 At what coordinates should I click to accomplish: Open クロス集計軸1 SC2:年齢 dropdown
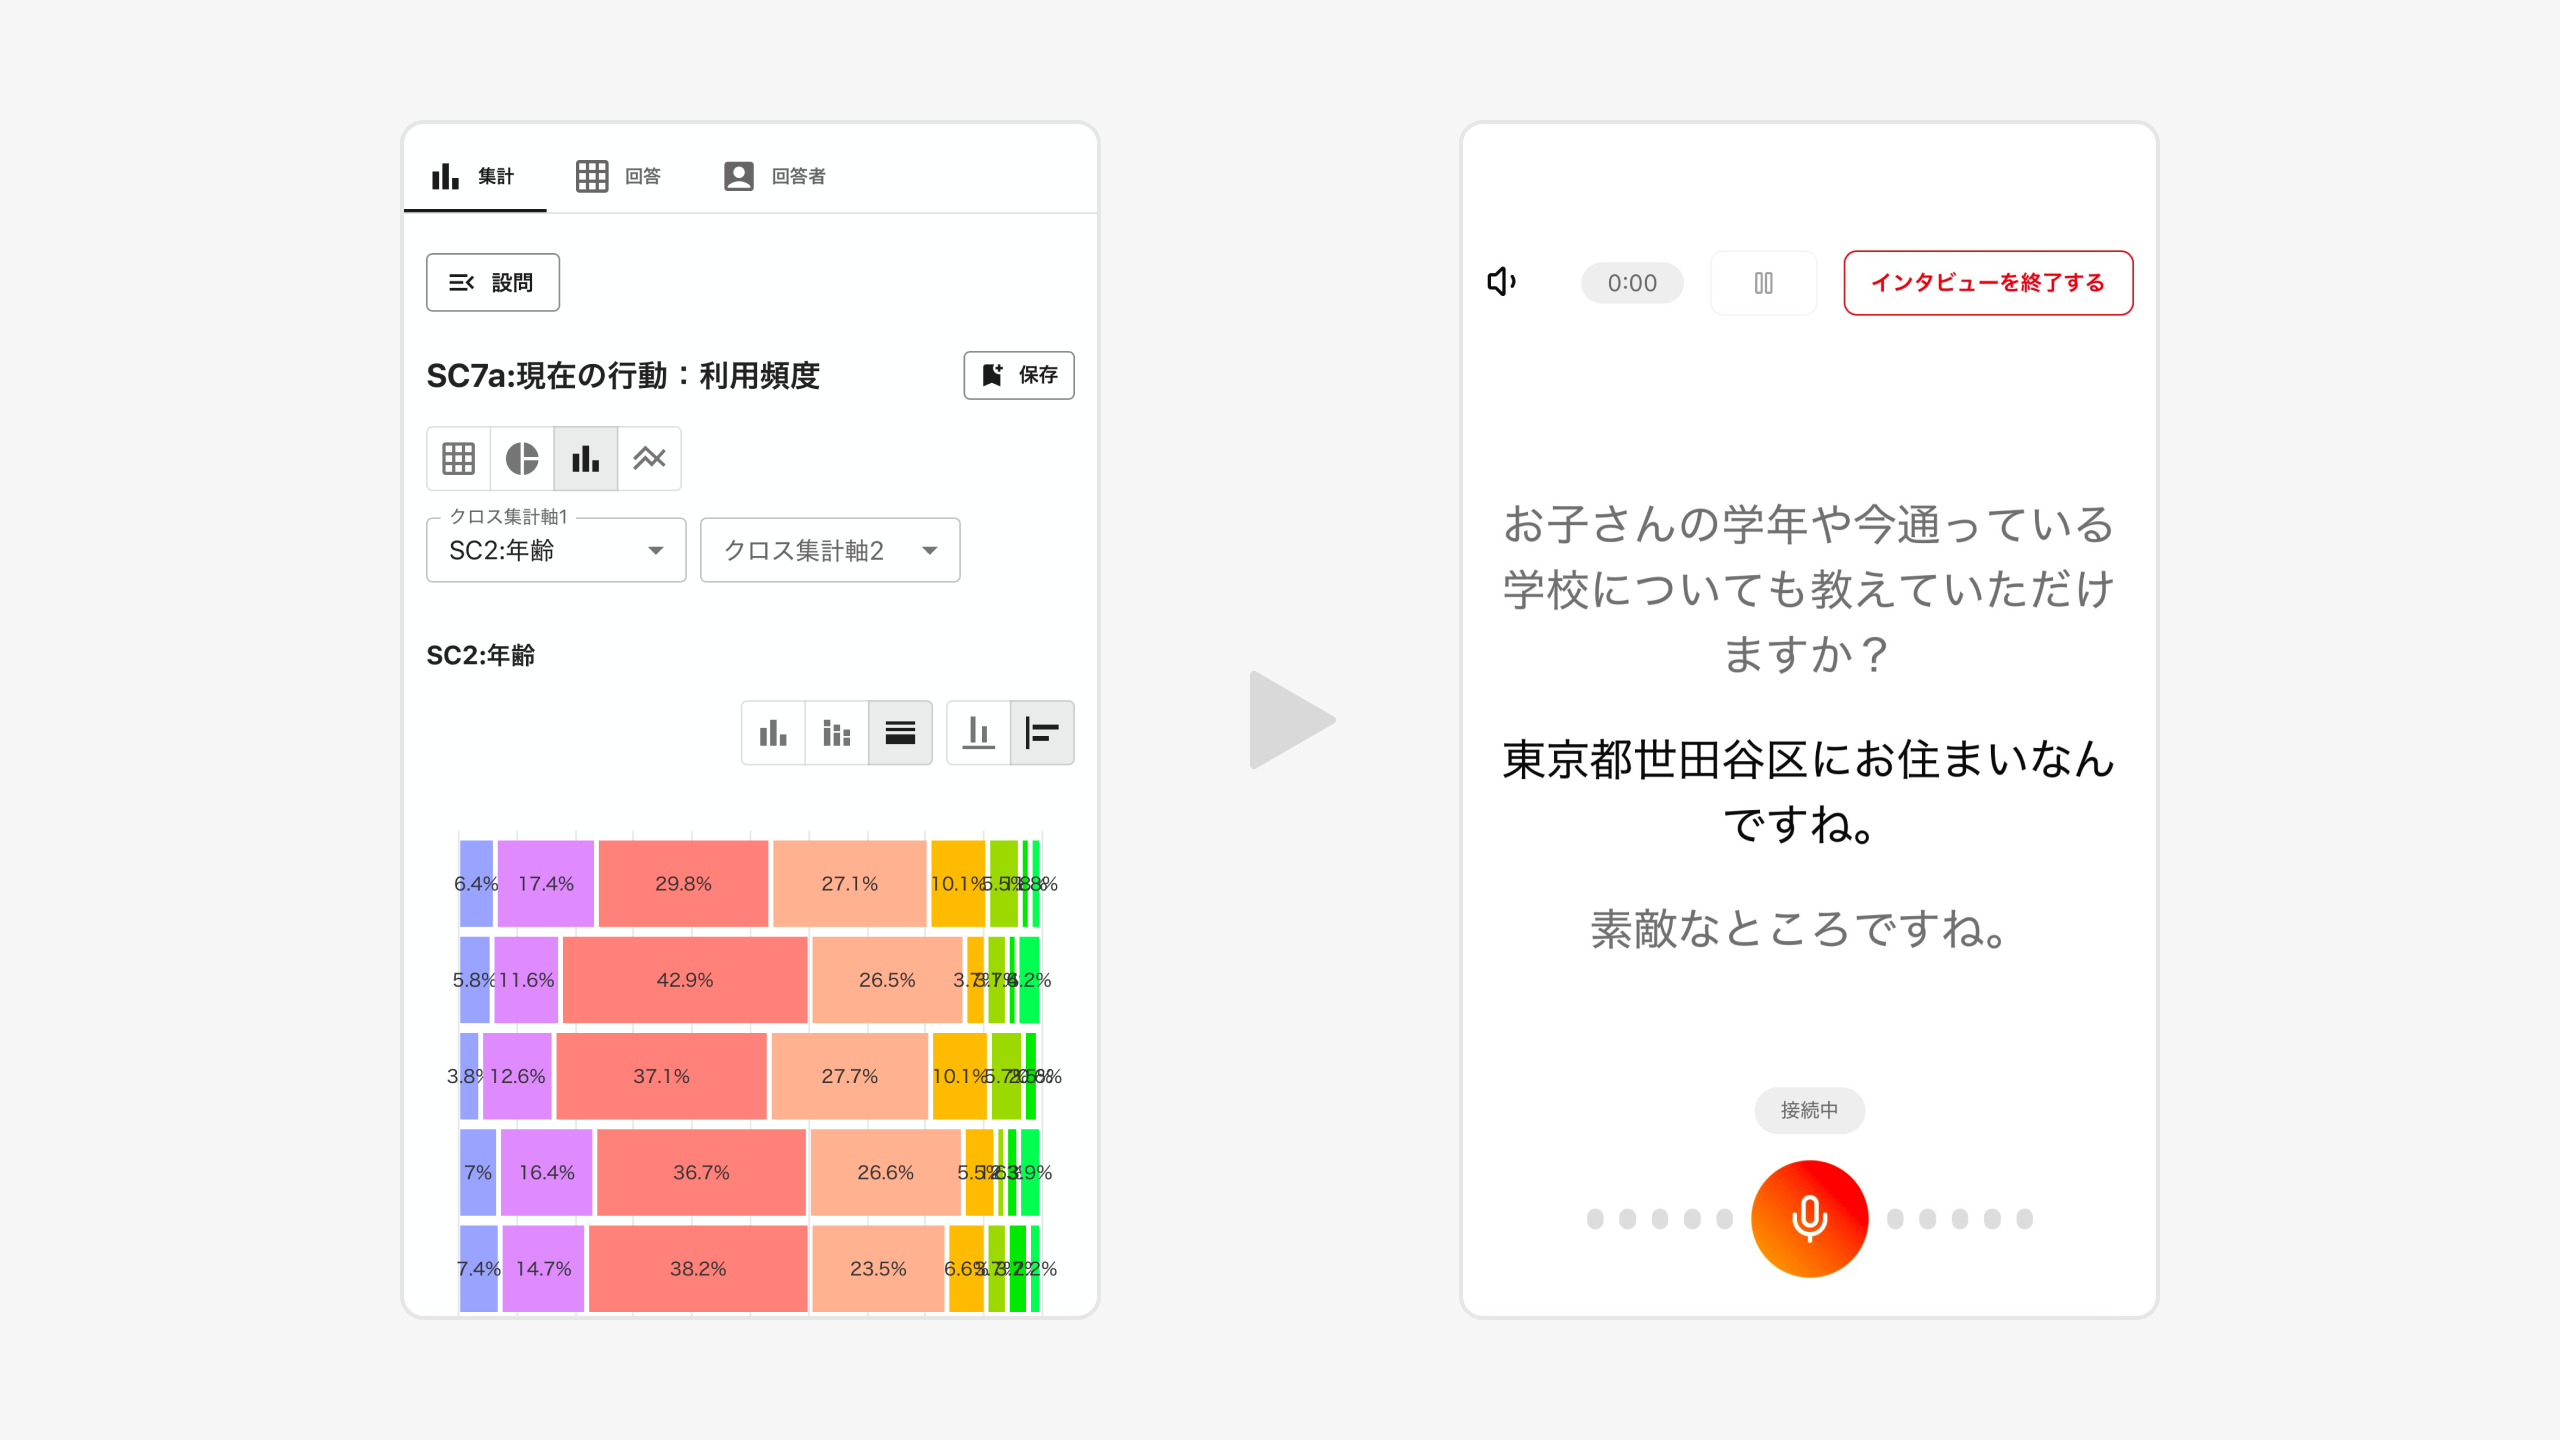click(556, 551)
